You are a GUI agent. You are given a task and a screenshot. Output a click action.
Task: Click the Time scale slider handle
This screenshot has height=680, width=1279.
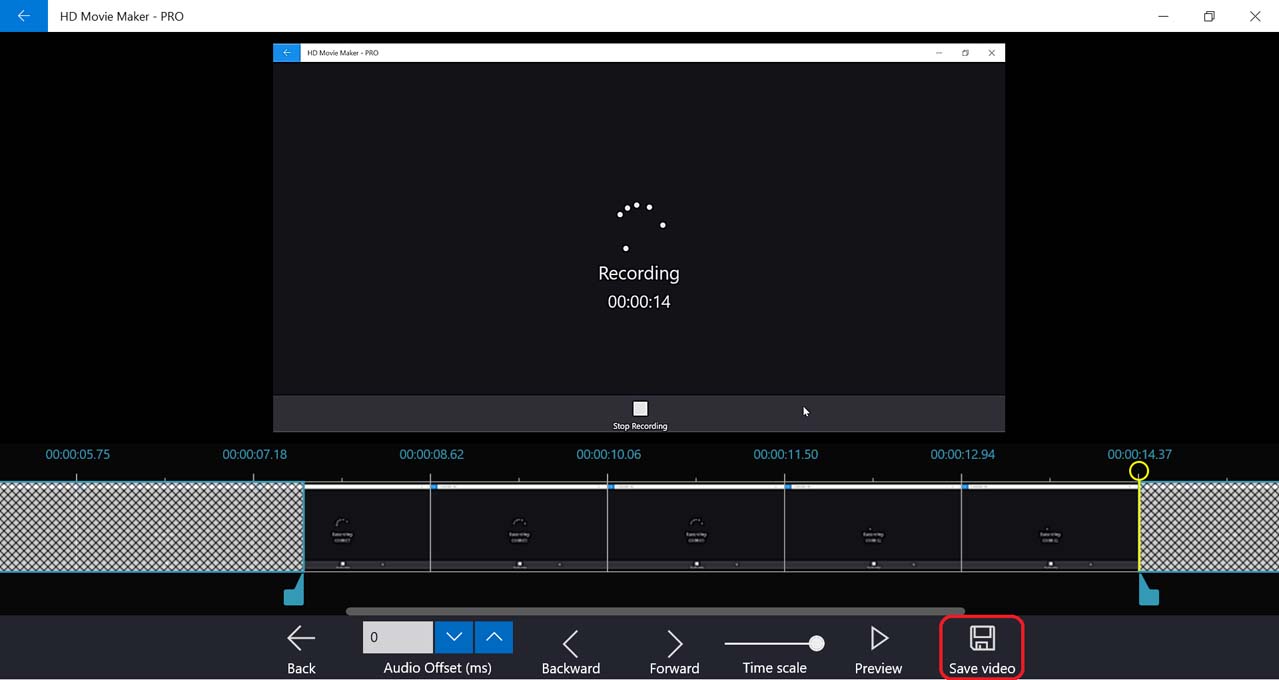point(817,643)
